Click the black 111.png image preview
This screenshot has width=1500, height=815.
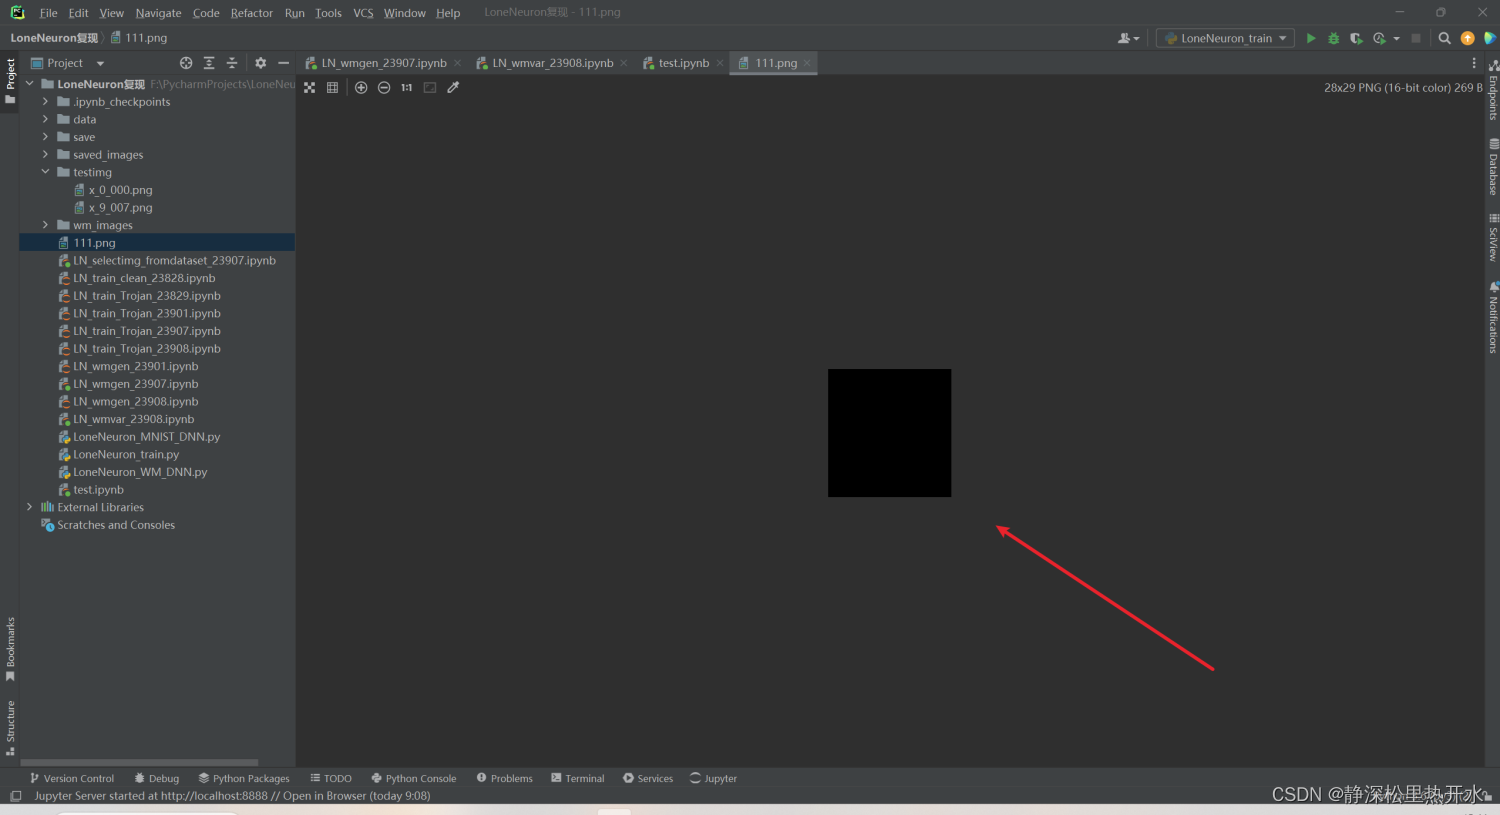coord(889,433)
